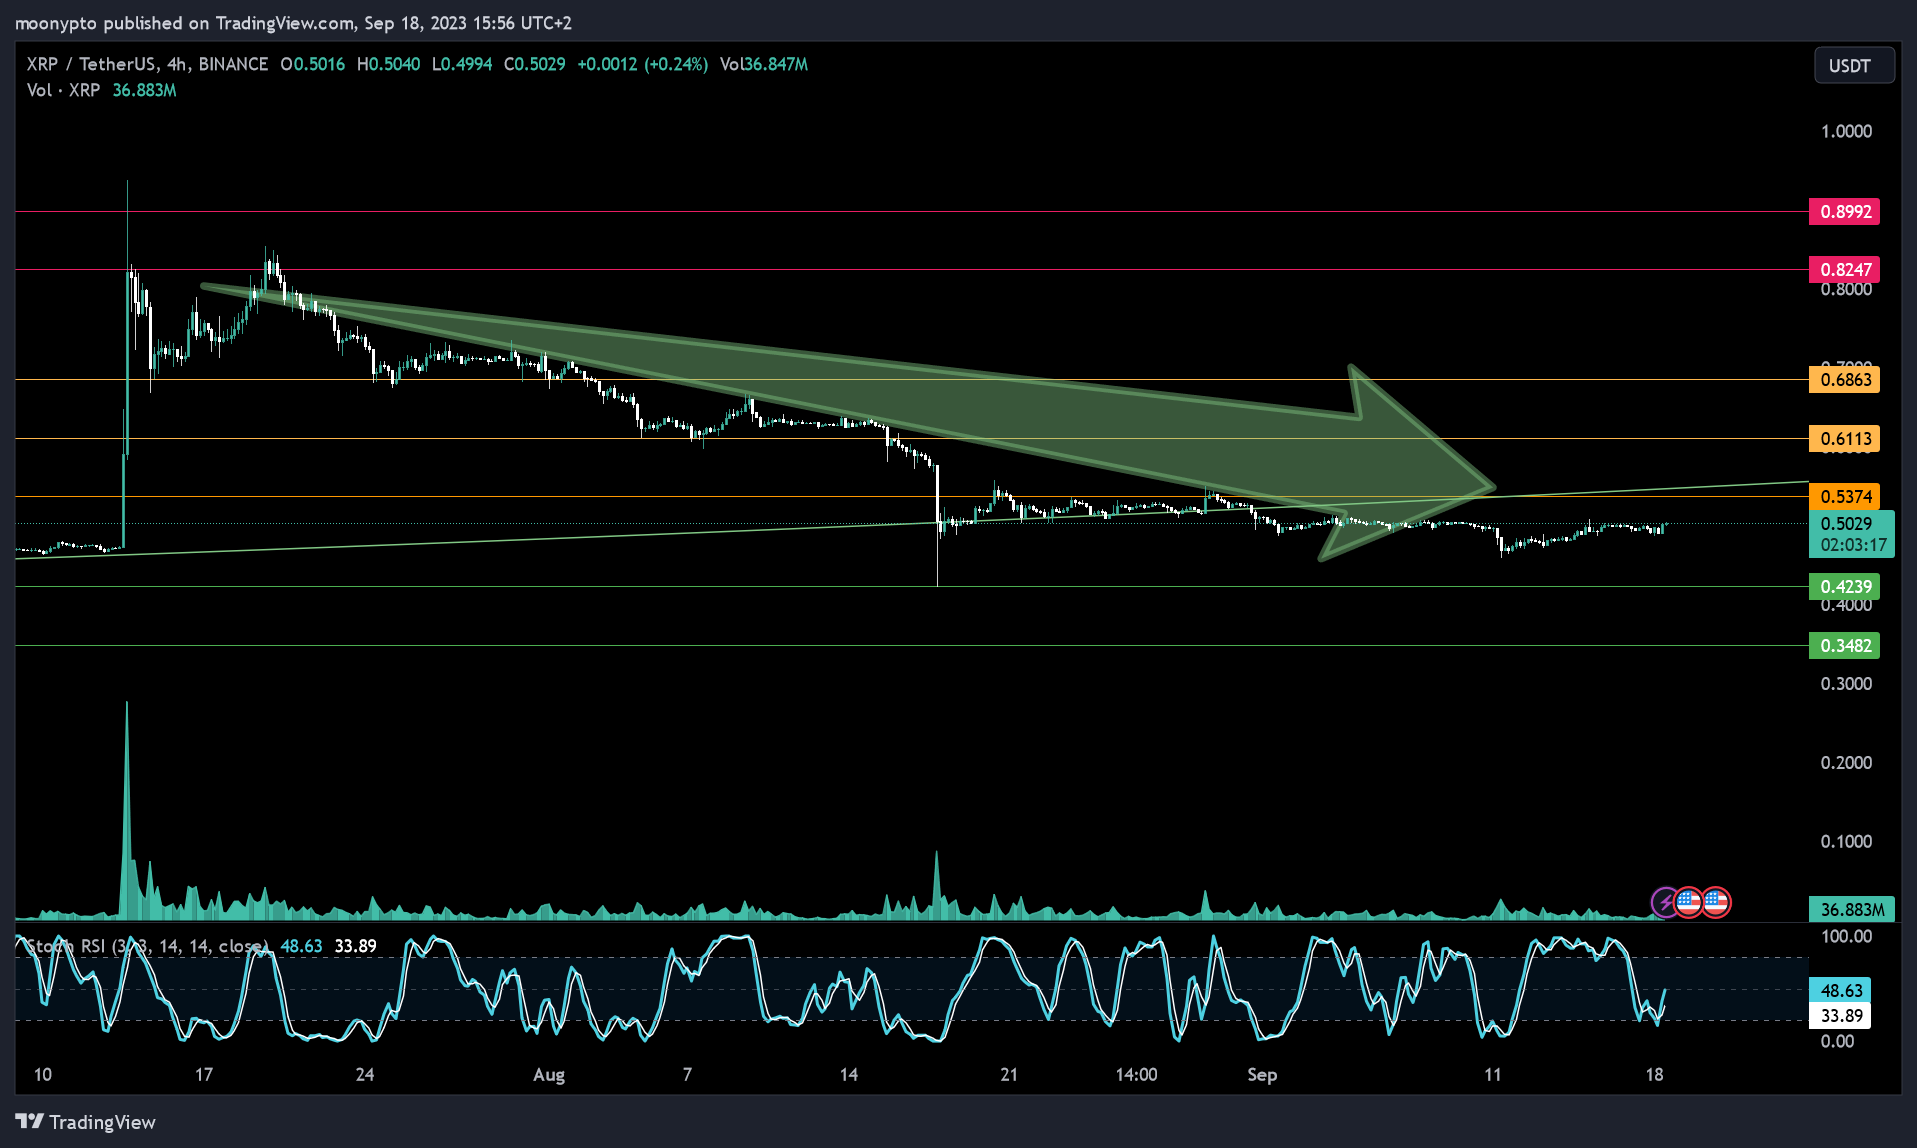The image size is (1917, 1148).
Task: Select the 0.5374 orange price label
Action: (1845, 496)
